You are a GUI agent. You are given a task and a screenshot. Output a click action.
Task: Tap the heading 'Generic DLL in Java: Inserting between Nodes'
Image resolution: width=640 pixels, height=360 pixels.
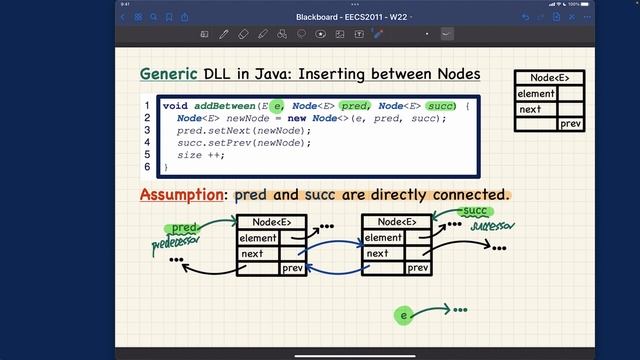310,74
